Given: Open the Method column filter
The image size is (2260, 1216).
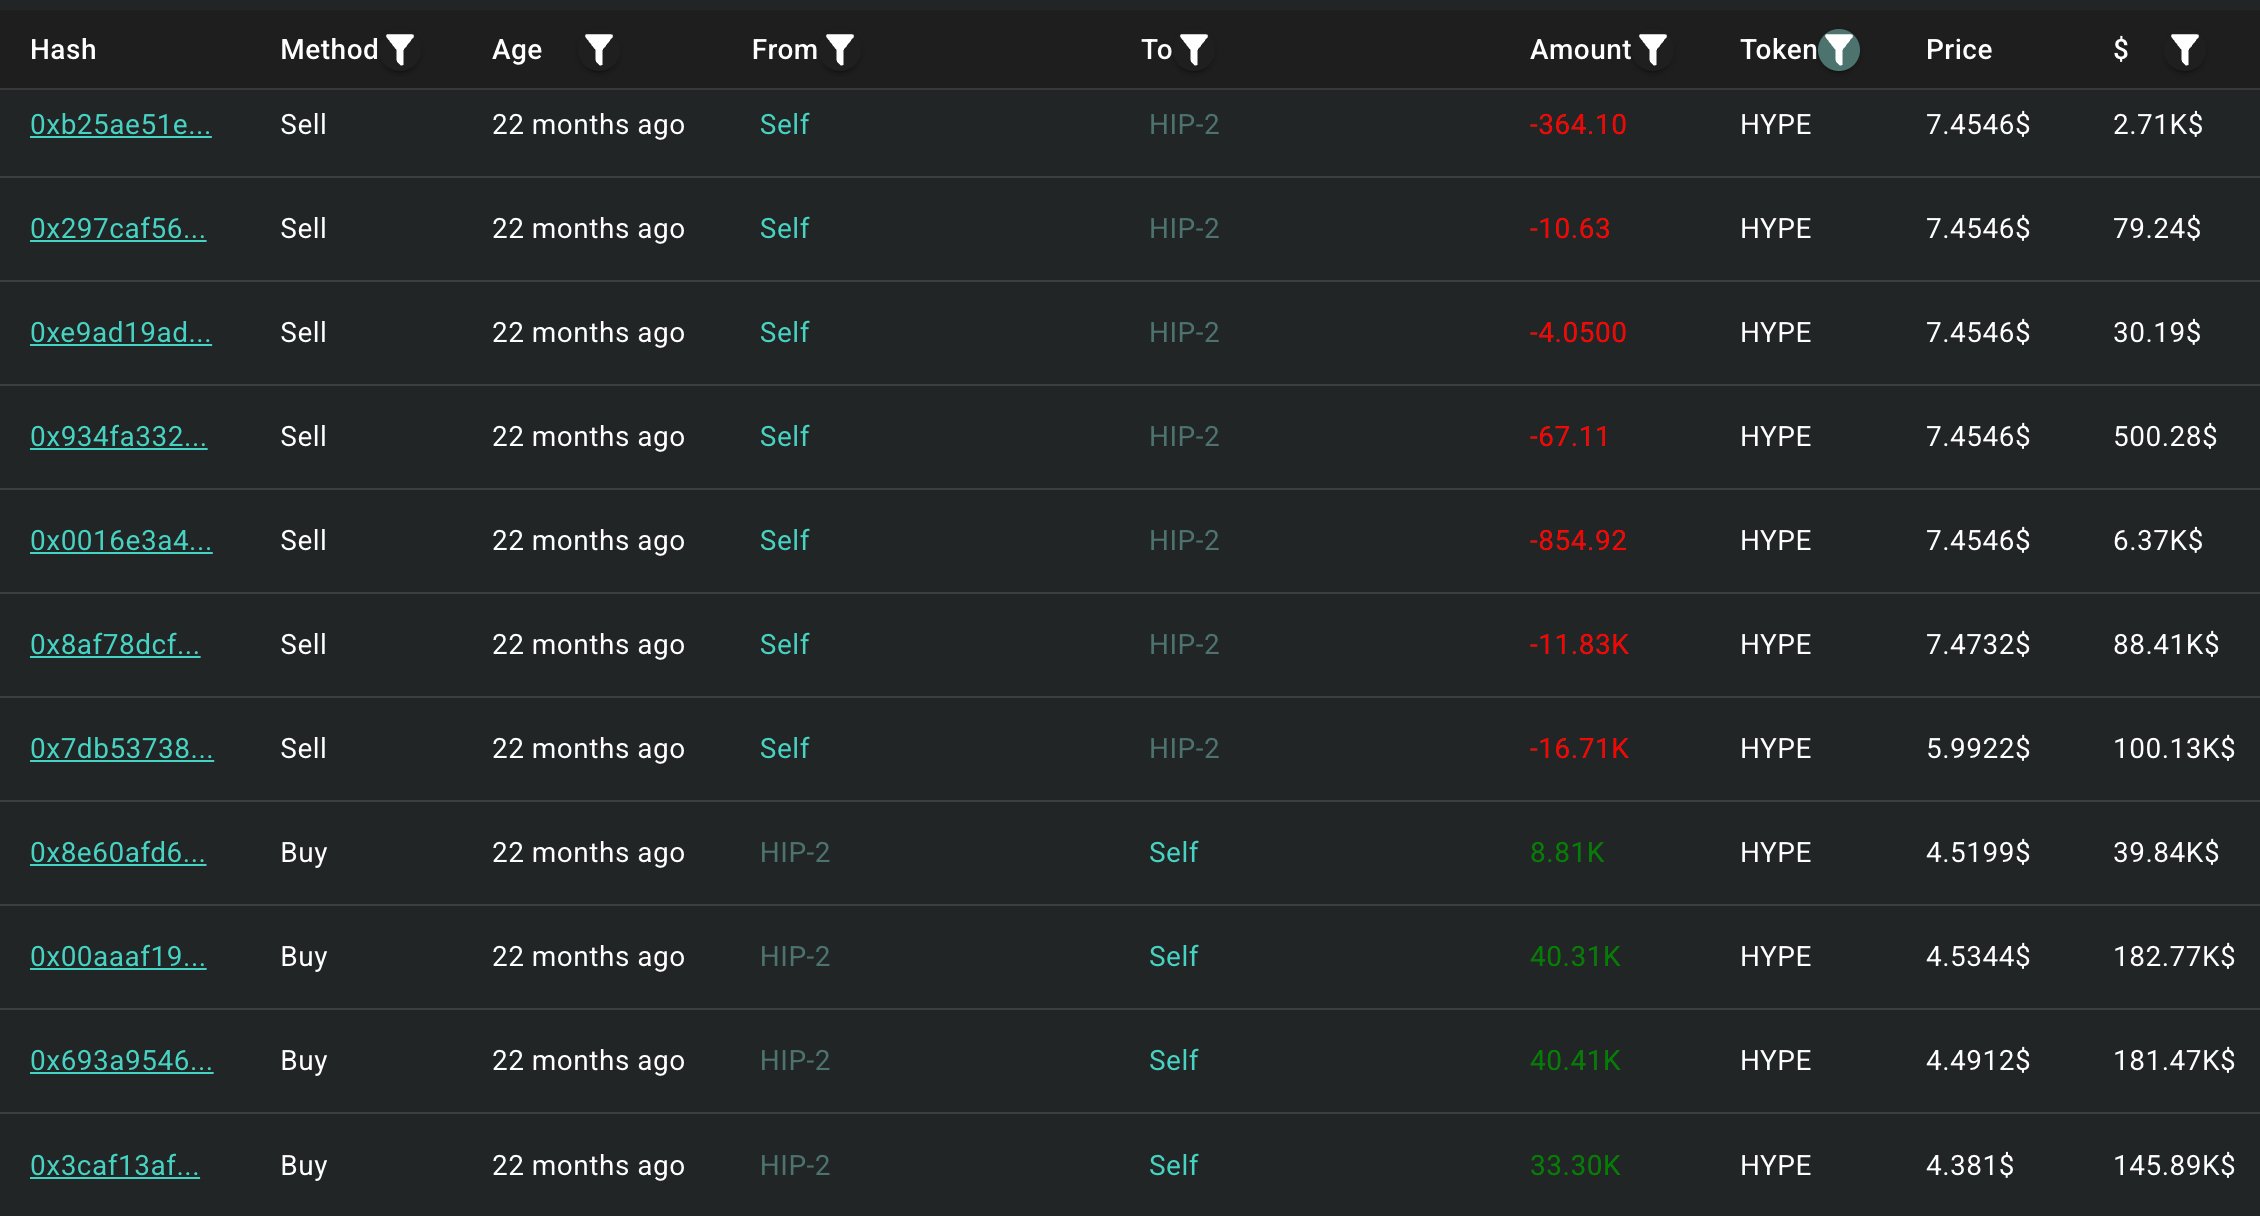Looking at the screenshot, I should tap(400, 49).
